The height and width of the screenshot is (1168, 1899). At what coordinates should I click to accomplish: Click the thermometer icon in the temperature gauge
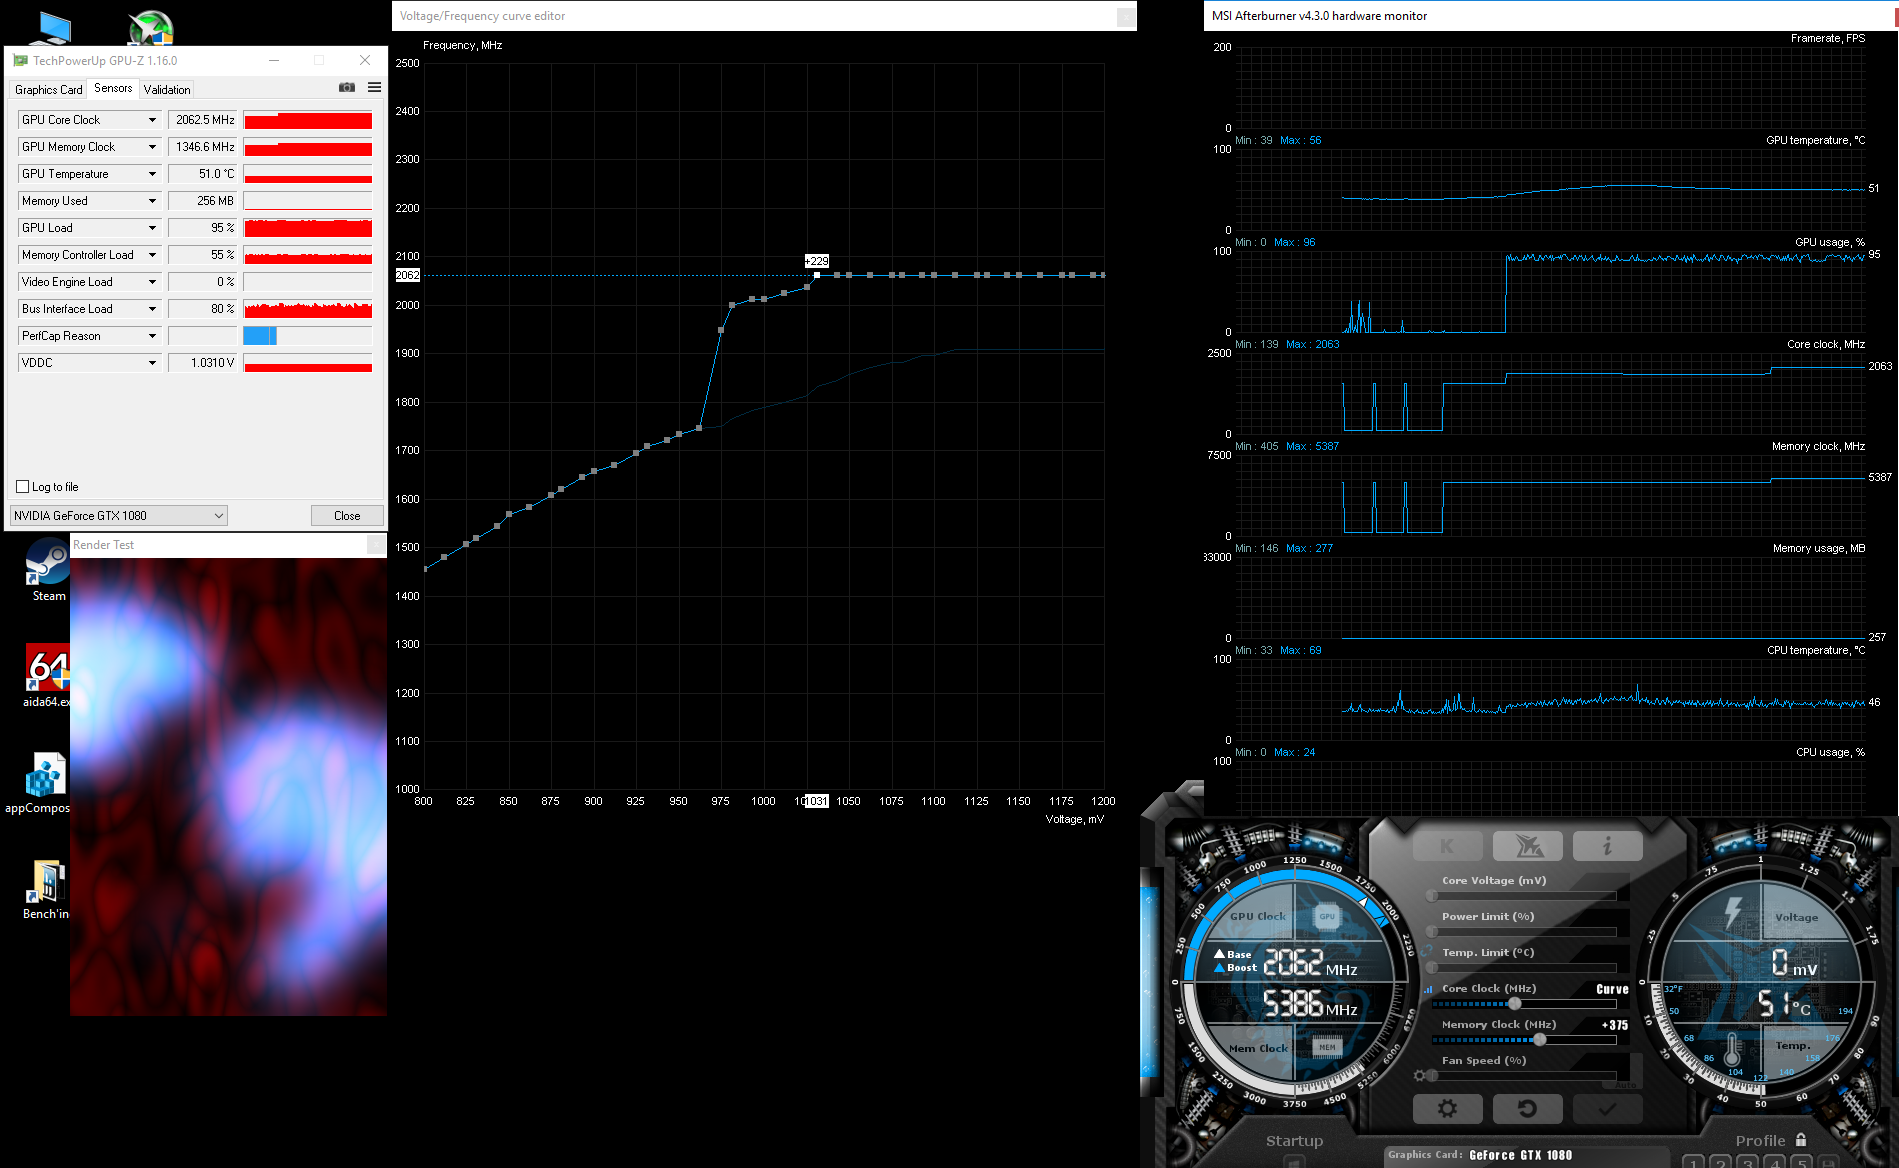click(1732, 1050)
